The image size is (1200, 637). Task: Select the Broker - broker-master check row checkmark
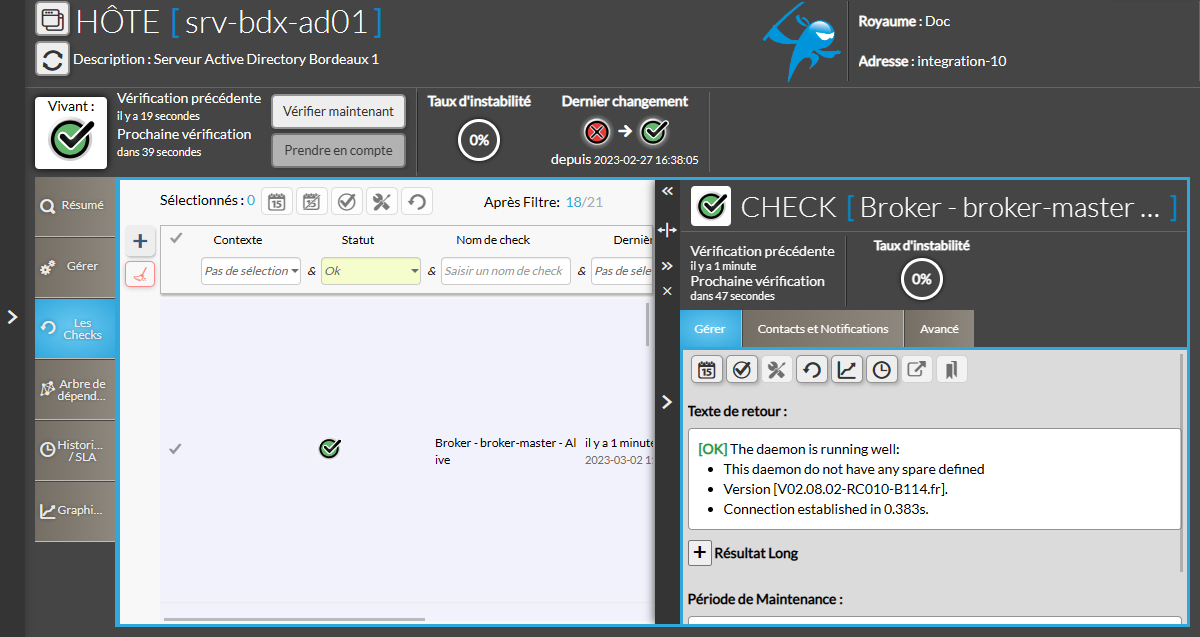(175, 449)
